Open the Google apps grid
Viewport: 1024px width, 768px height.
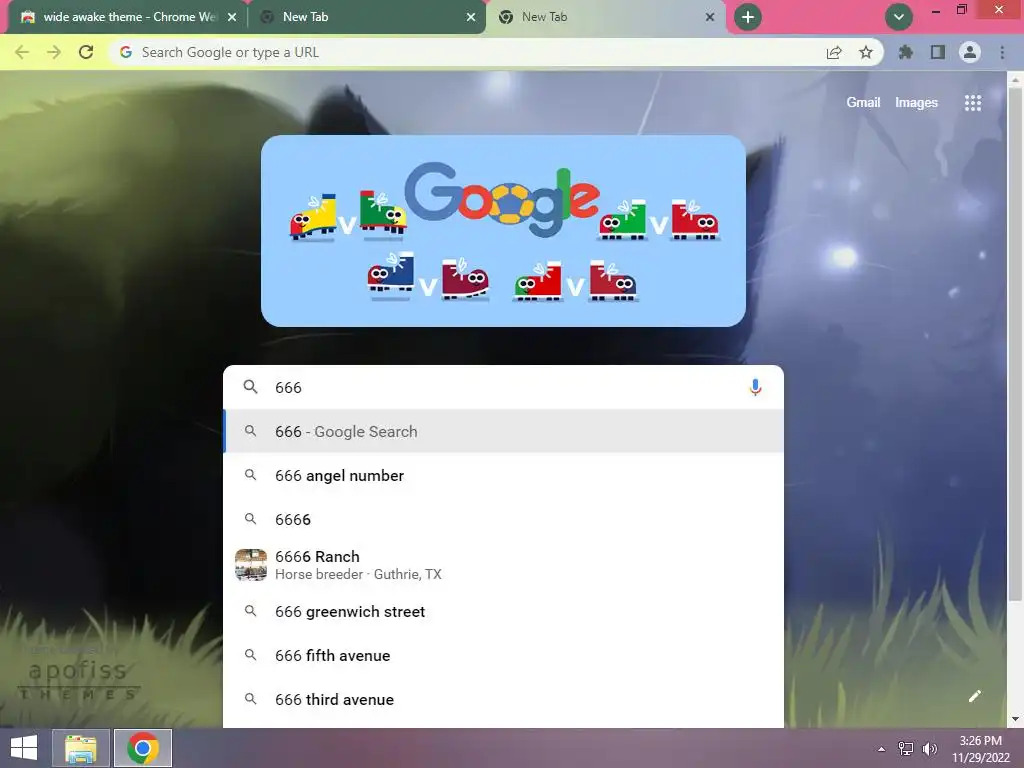click(973, 103)
